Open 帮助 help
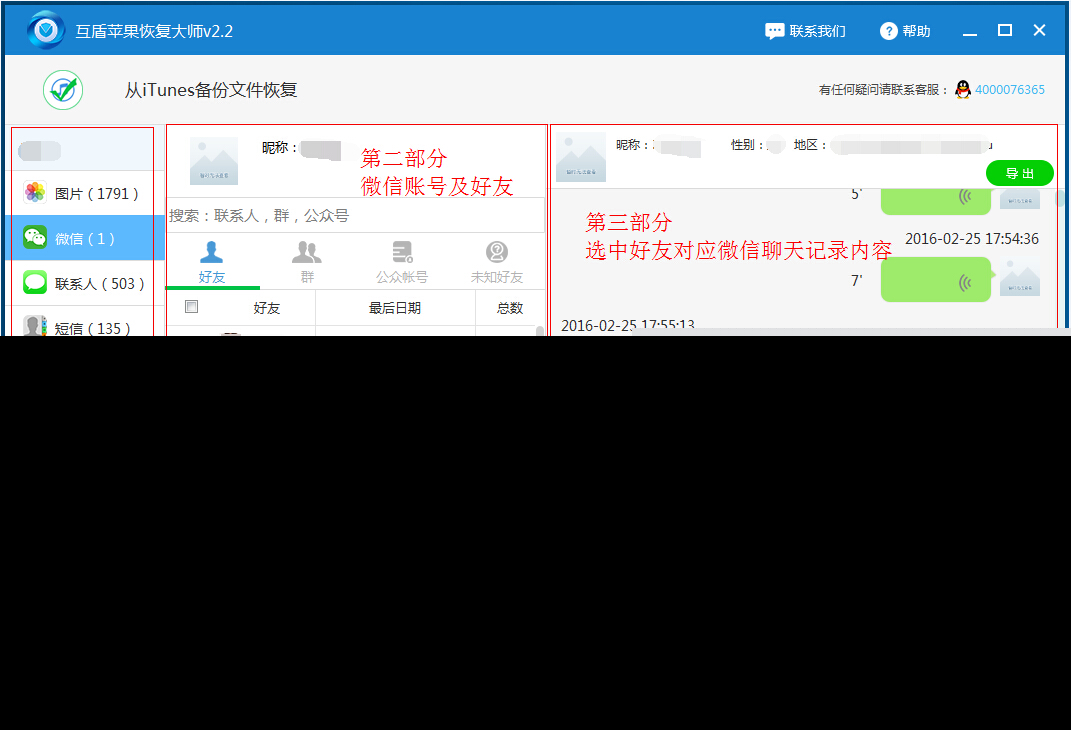The width and height of the screenshot is (1071, 730). pyautogui.click(x=905, y=31)
